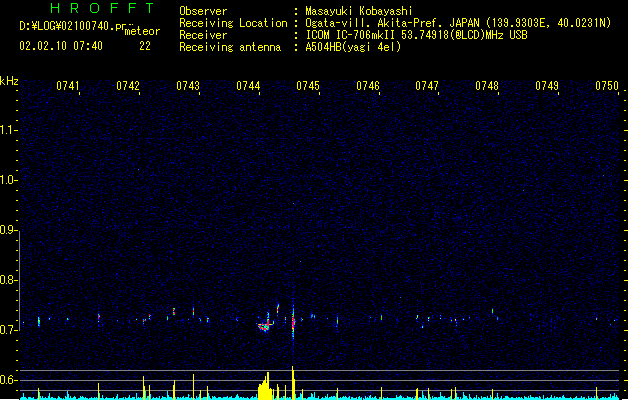Click the wide yellow power burst near 0744
This screenshot has height=400, width=629.
click(x=264, y=386)
